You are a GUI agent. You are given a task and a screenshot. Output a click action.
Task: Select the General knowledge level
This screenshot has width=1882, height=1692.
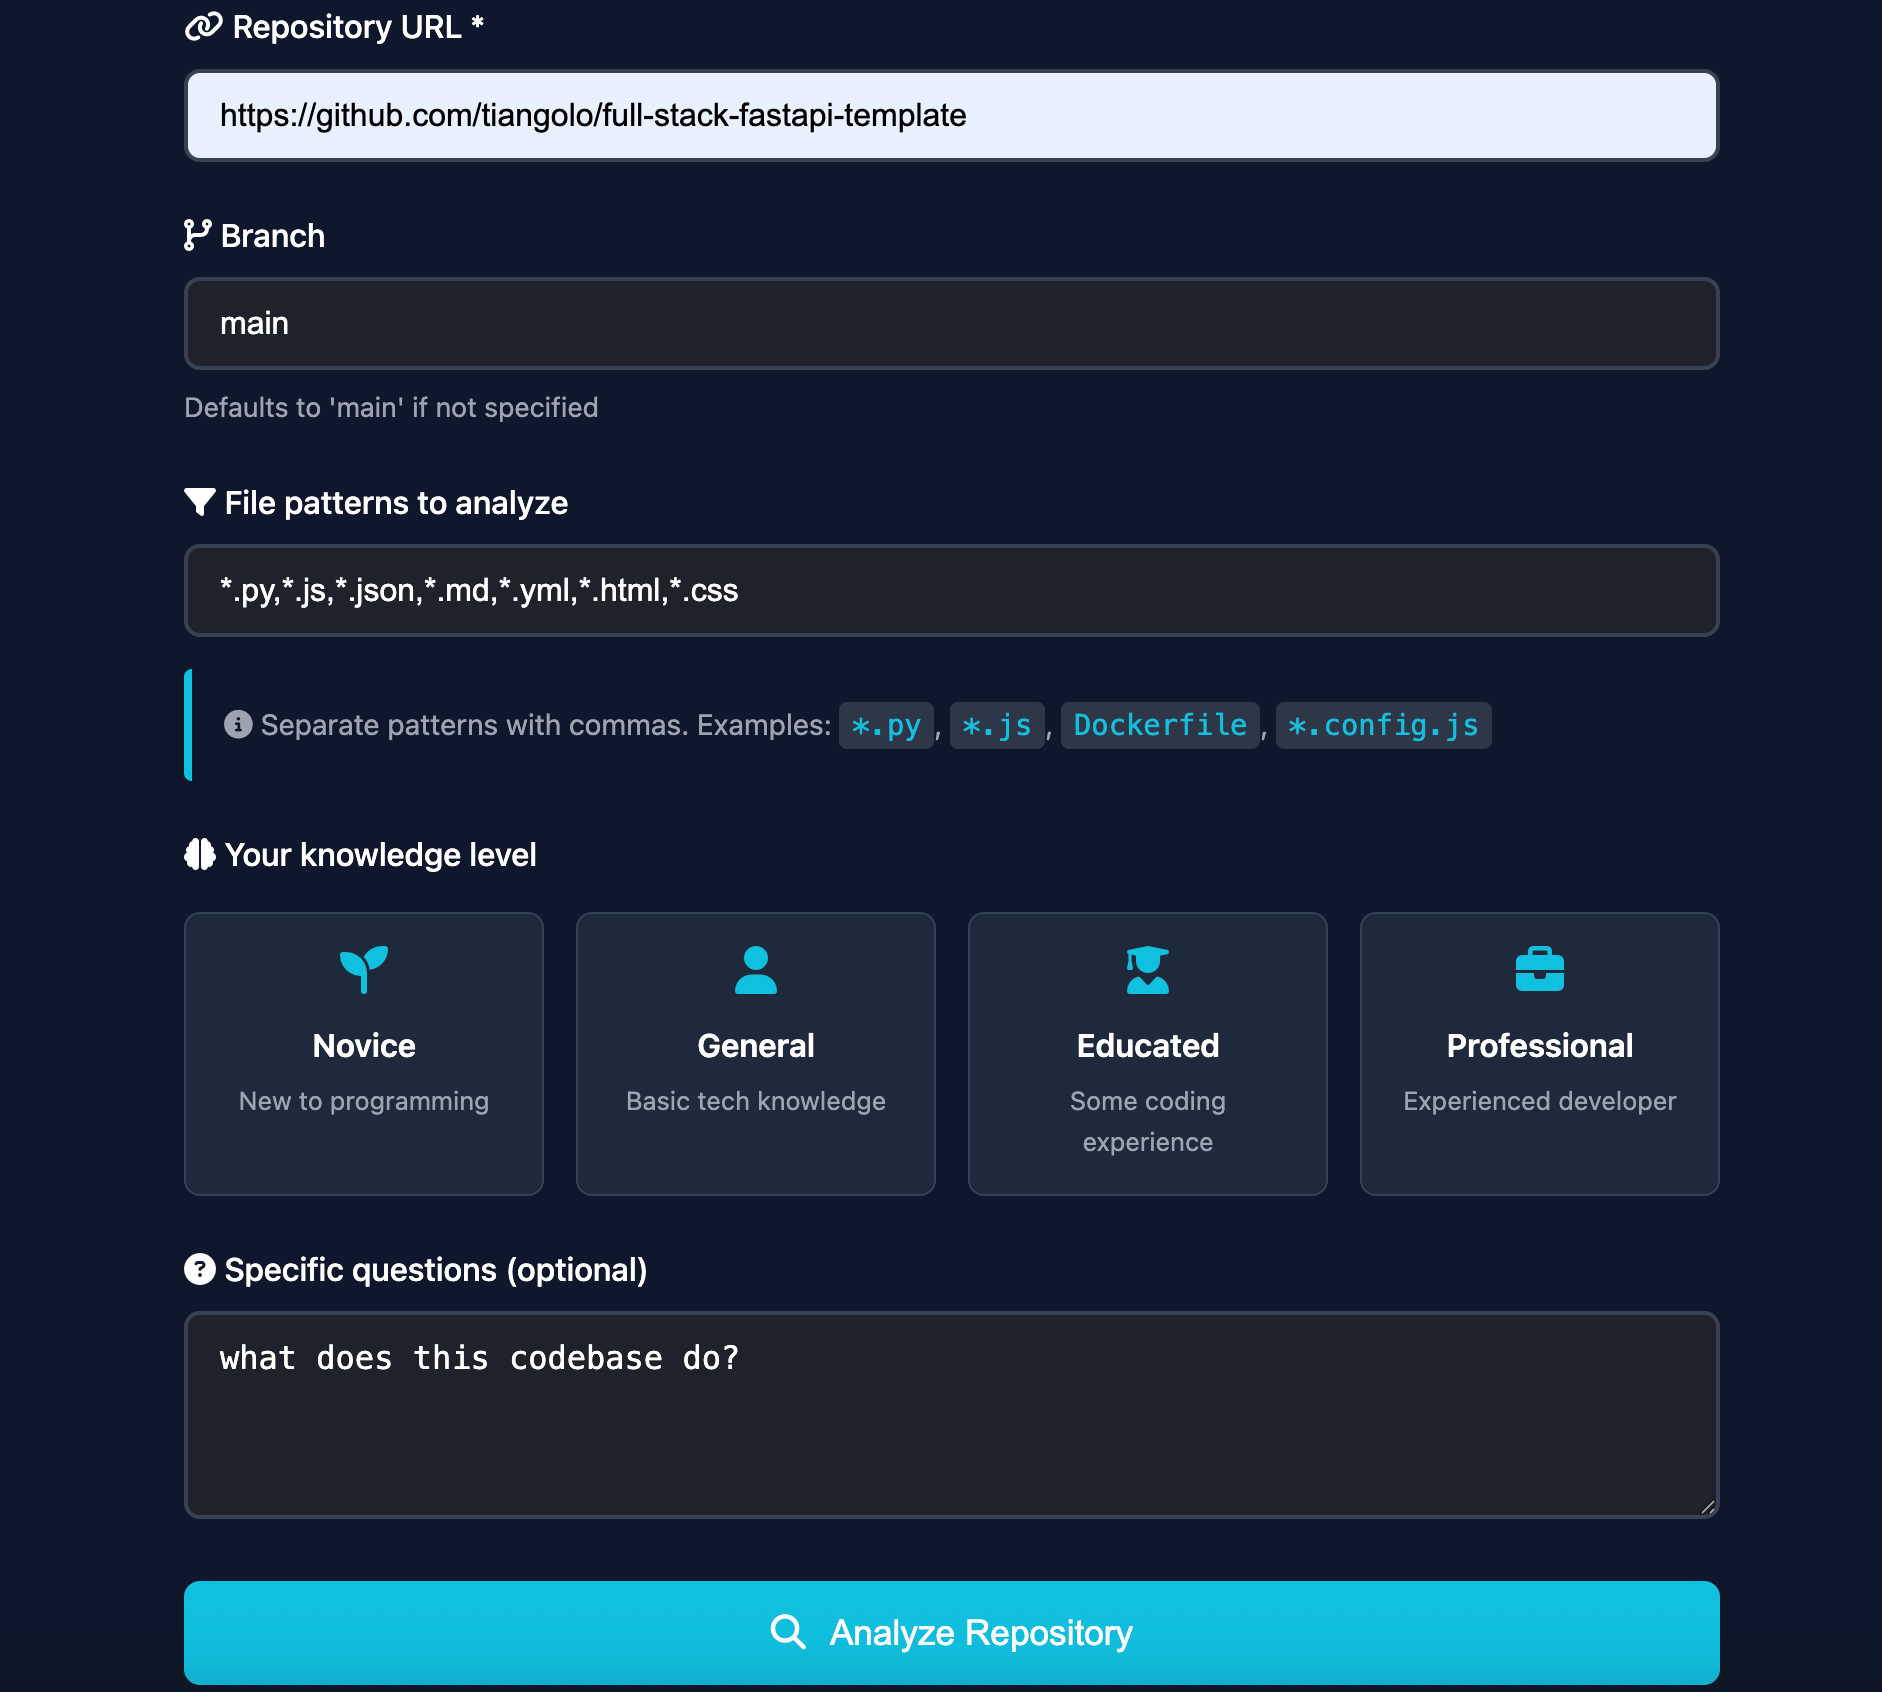tap(755, 1053)
